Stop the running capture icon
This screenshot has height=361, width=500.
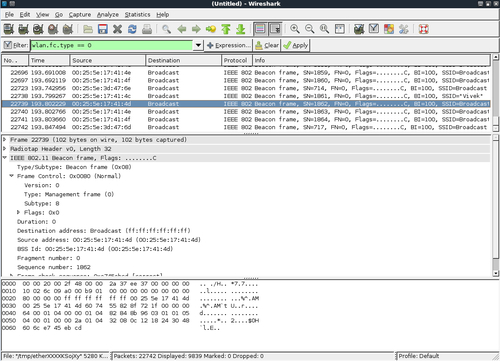(53, 29)
